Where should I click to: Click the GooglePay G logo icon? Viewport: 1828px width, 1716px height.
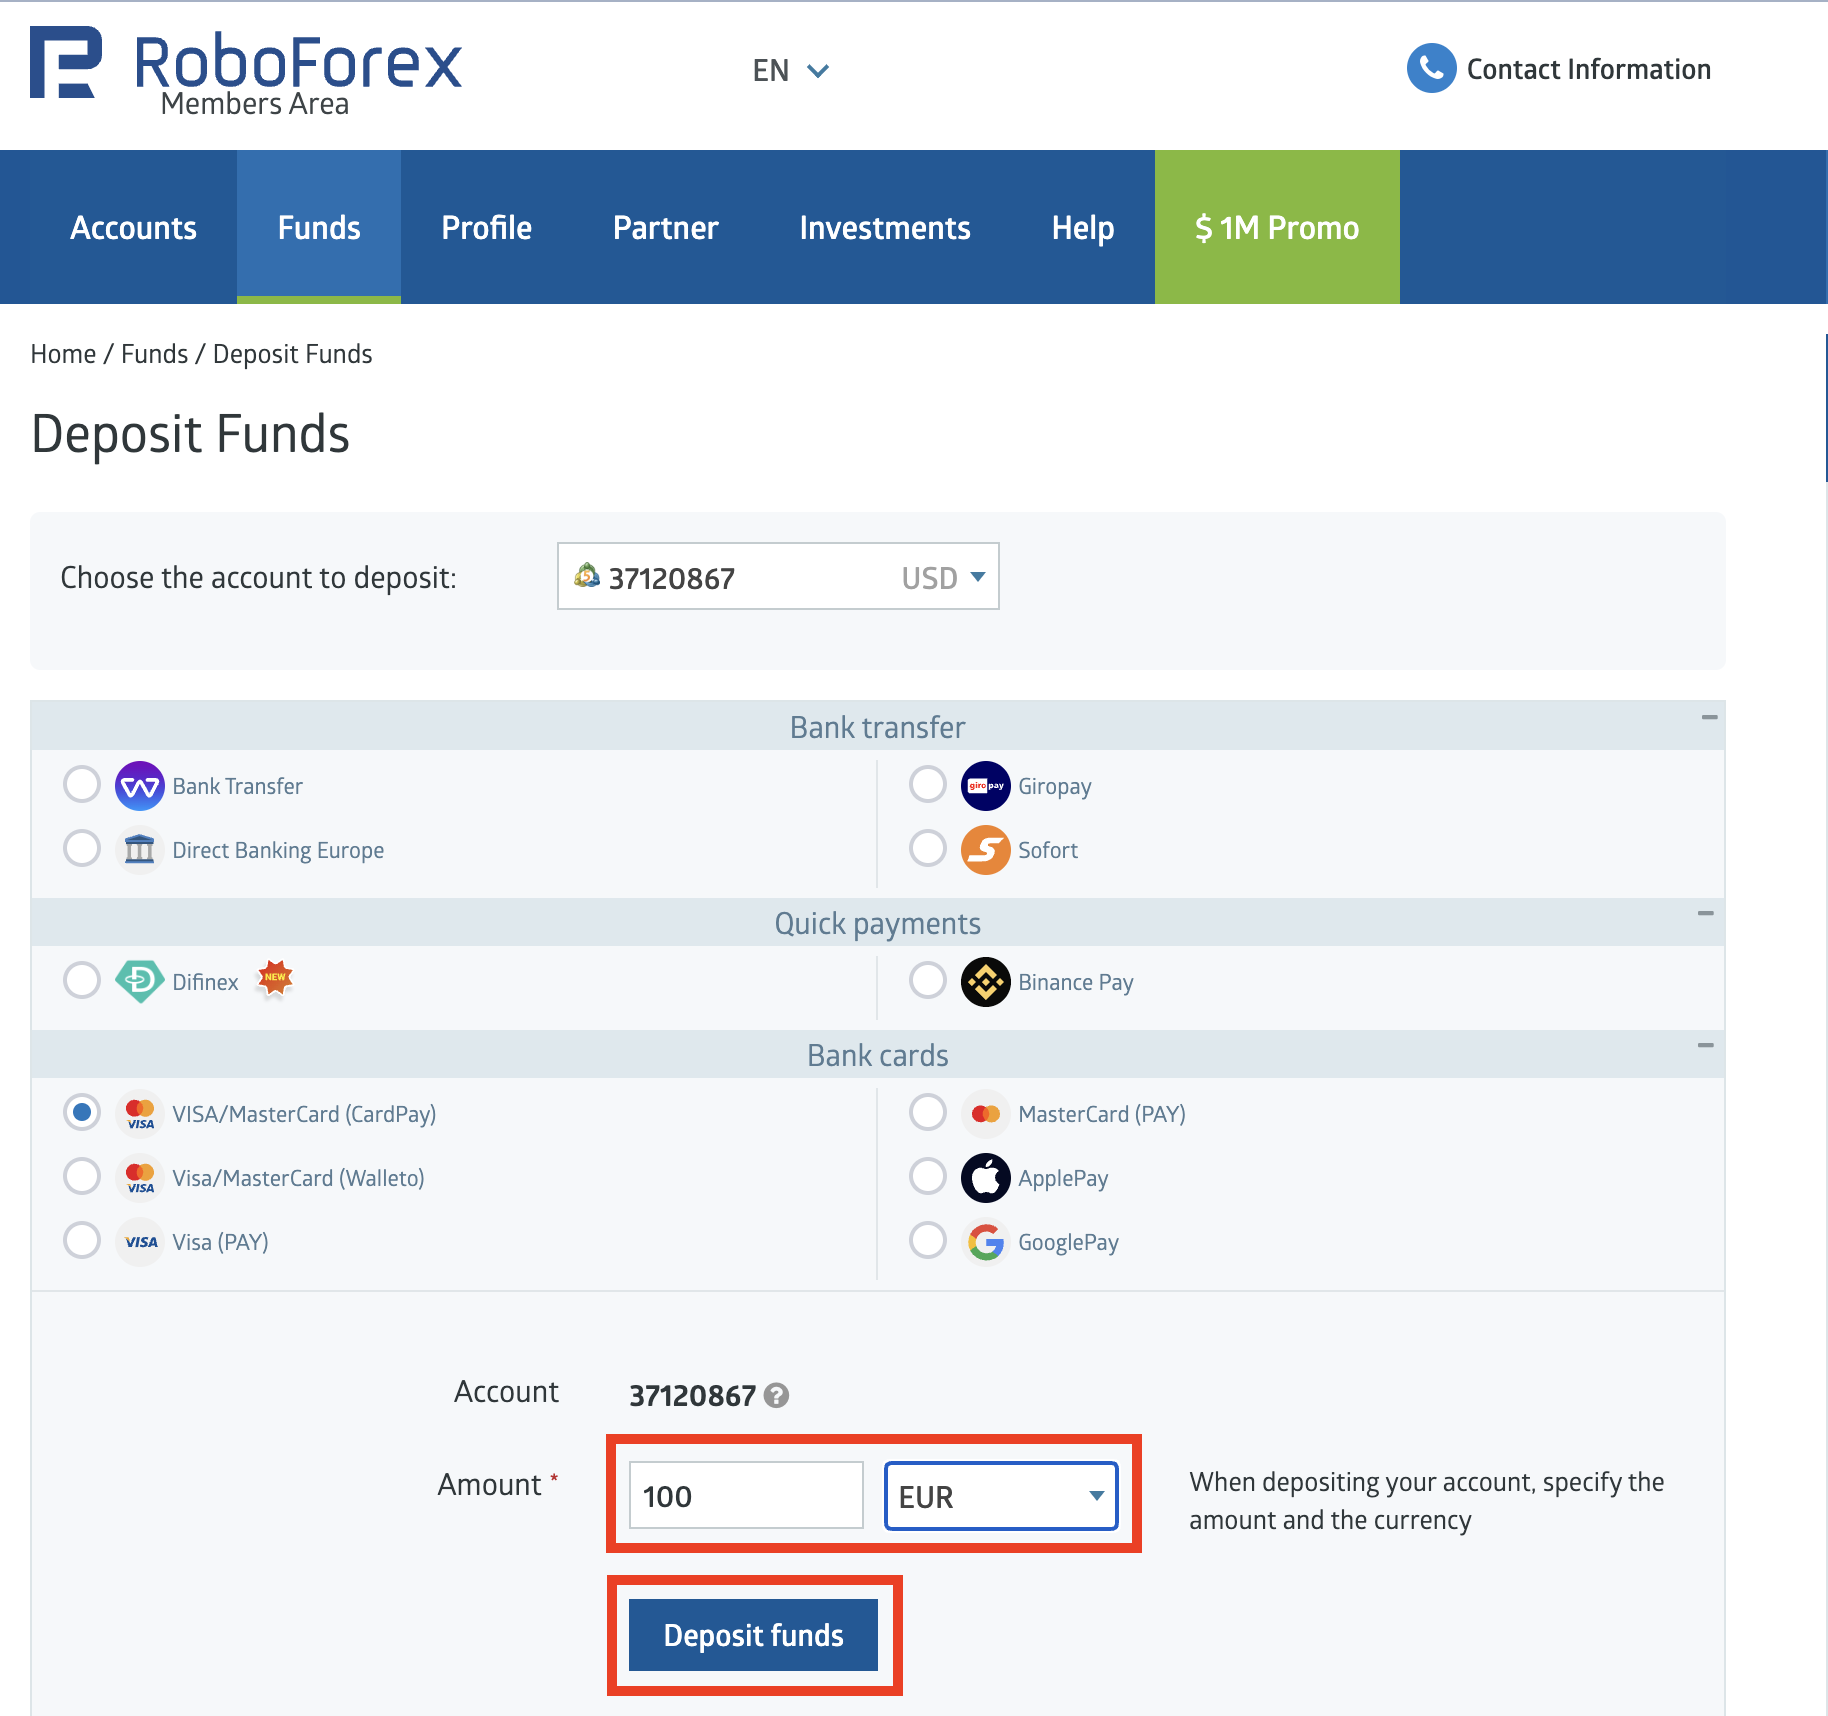point(985,1242)
